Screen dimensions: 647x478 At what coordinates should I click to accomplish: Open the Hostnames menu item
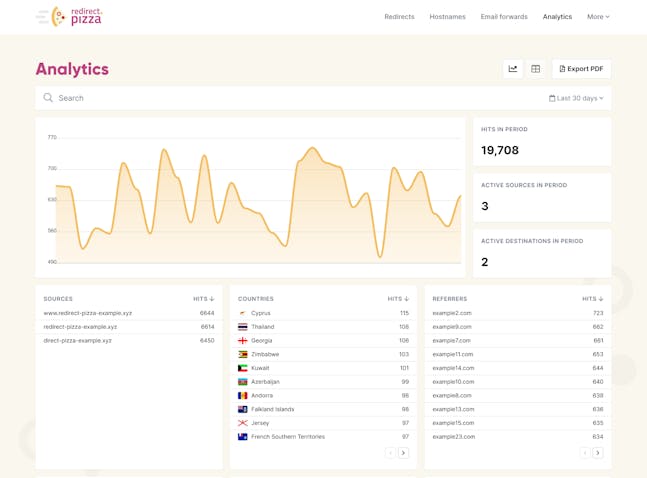(447, 17)
